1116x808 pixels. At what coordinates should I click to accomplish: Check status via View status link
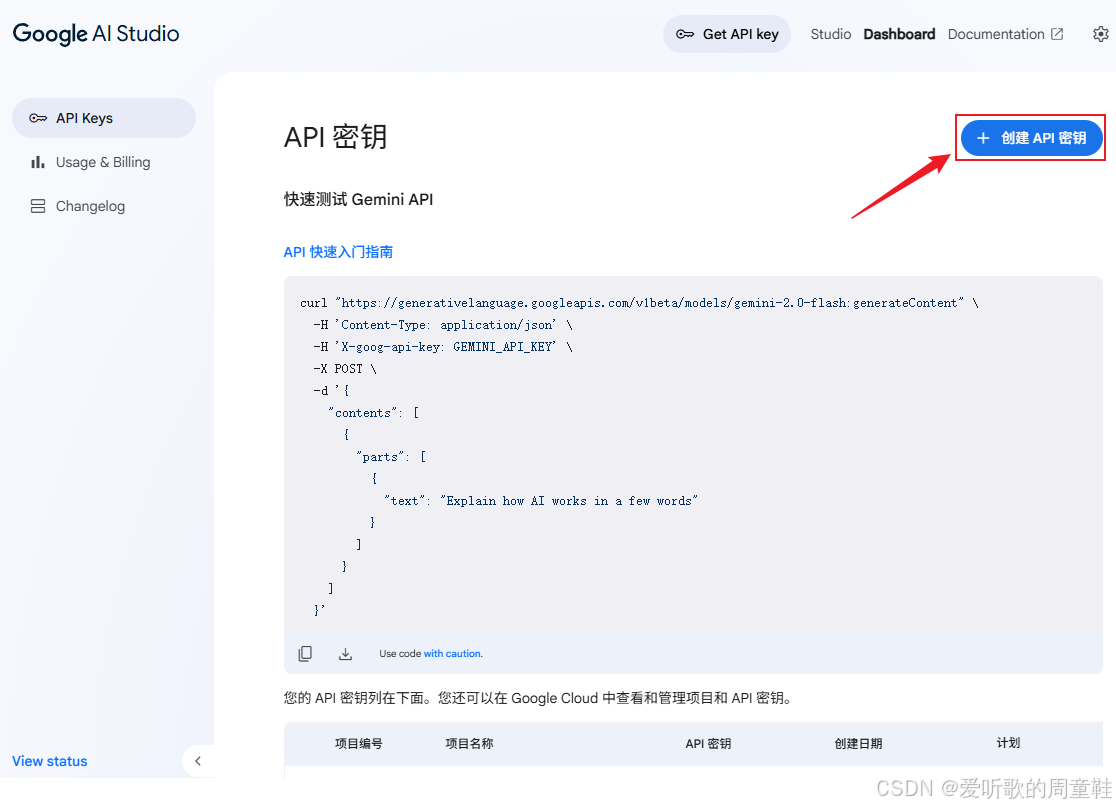(x=49, y=761)
